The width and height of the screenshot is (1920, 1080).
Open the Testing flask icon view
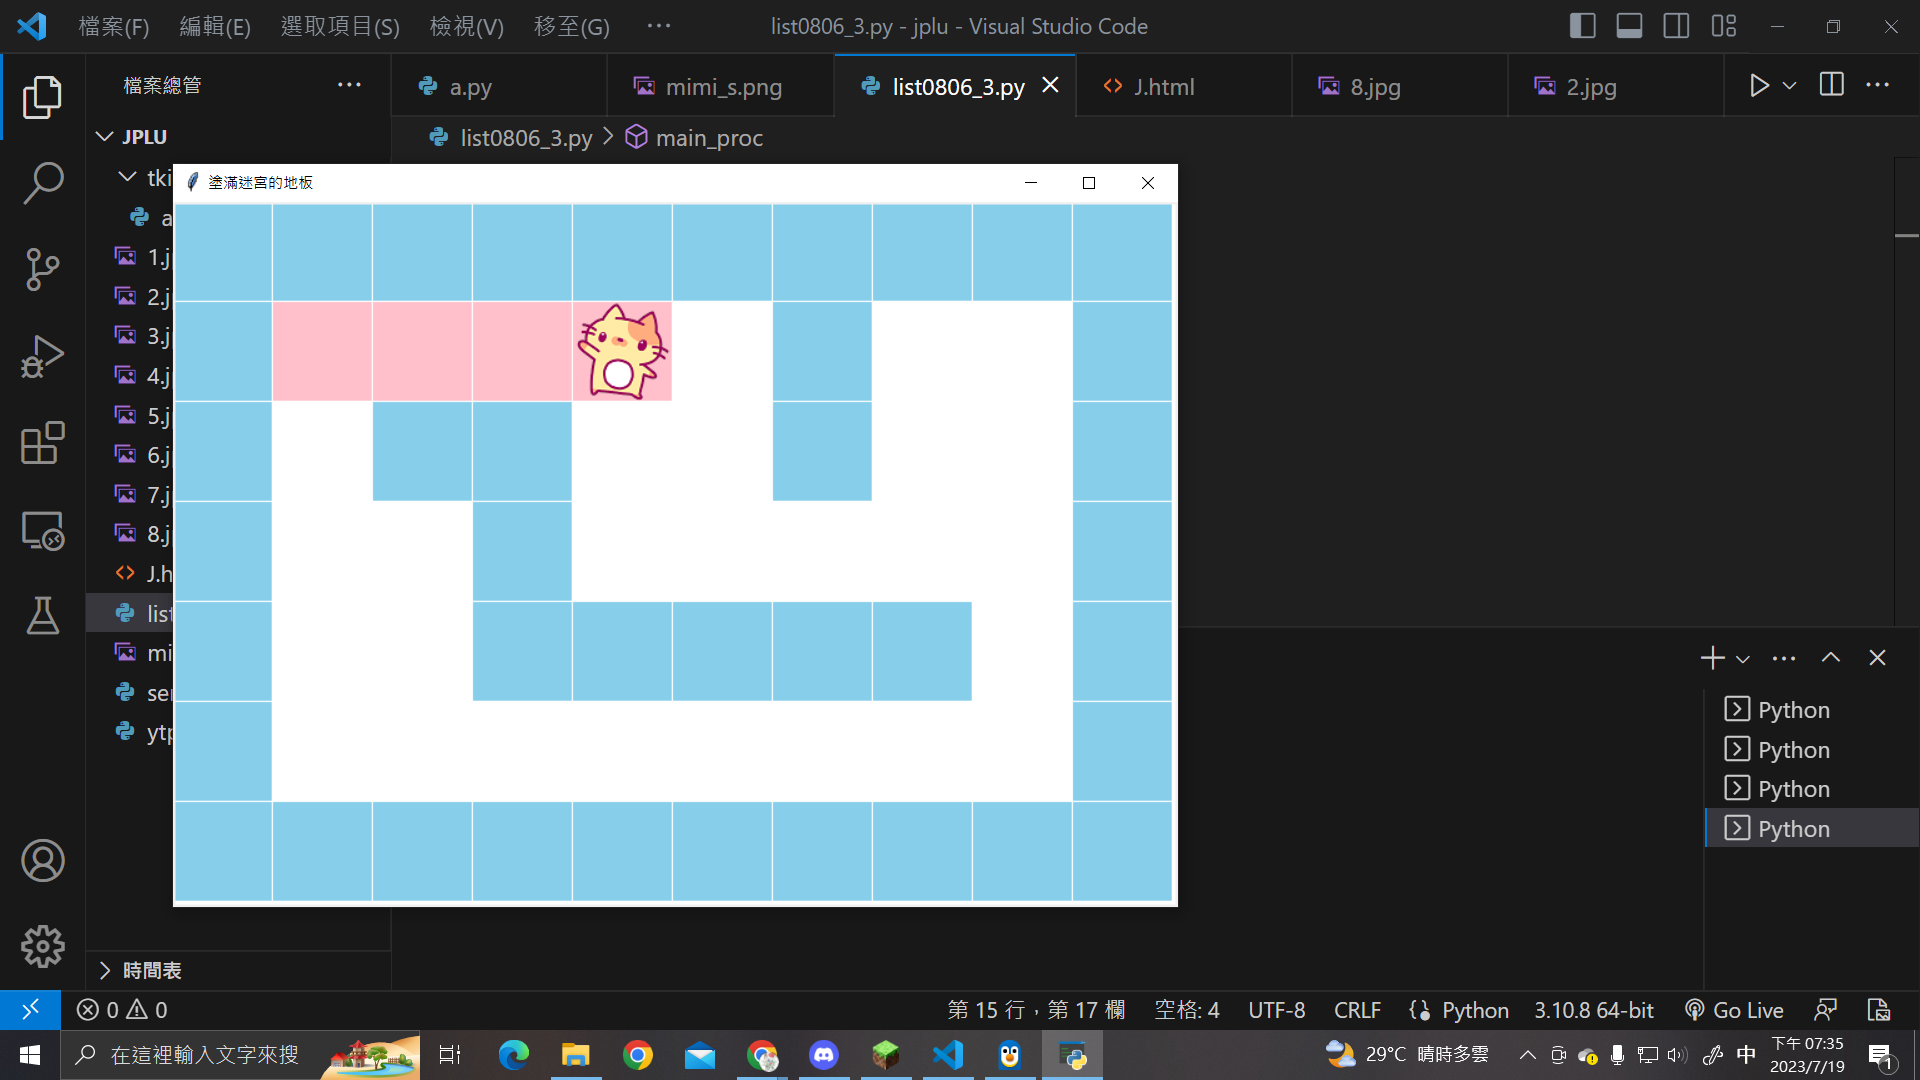(42, 616)
